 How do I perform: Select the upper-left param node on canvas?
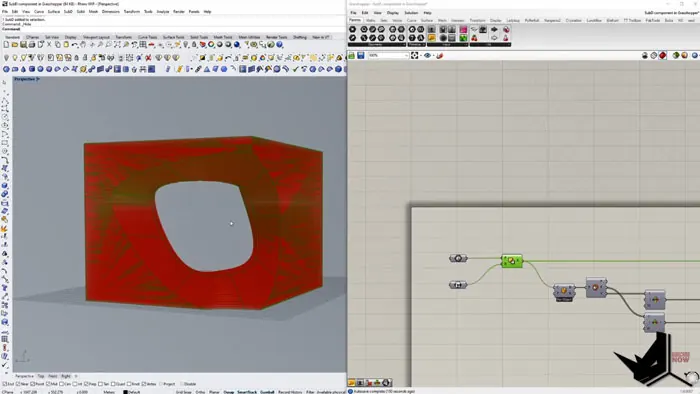pos(458,258)
